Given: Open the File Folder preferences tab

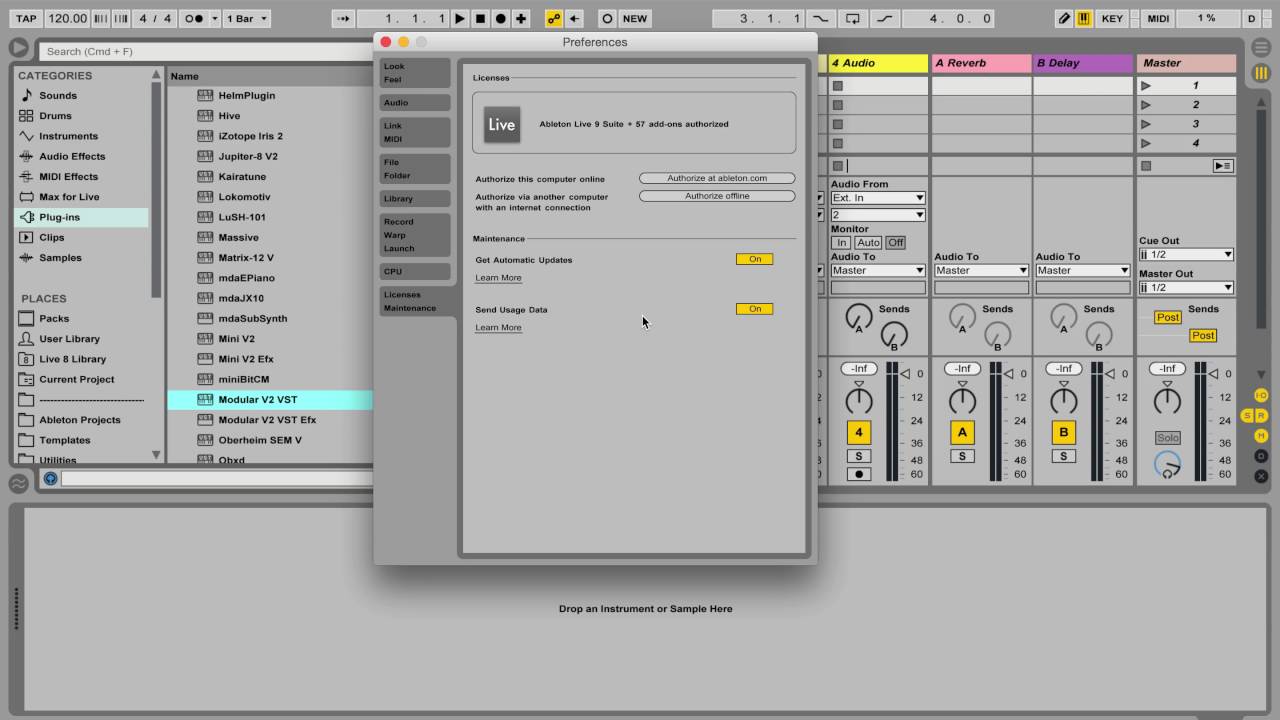Looking at the screenshot, I should click(415, 168).
